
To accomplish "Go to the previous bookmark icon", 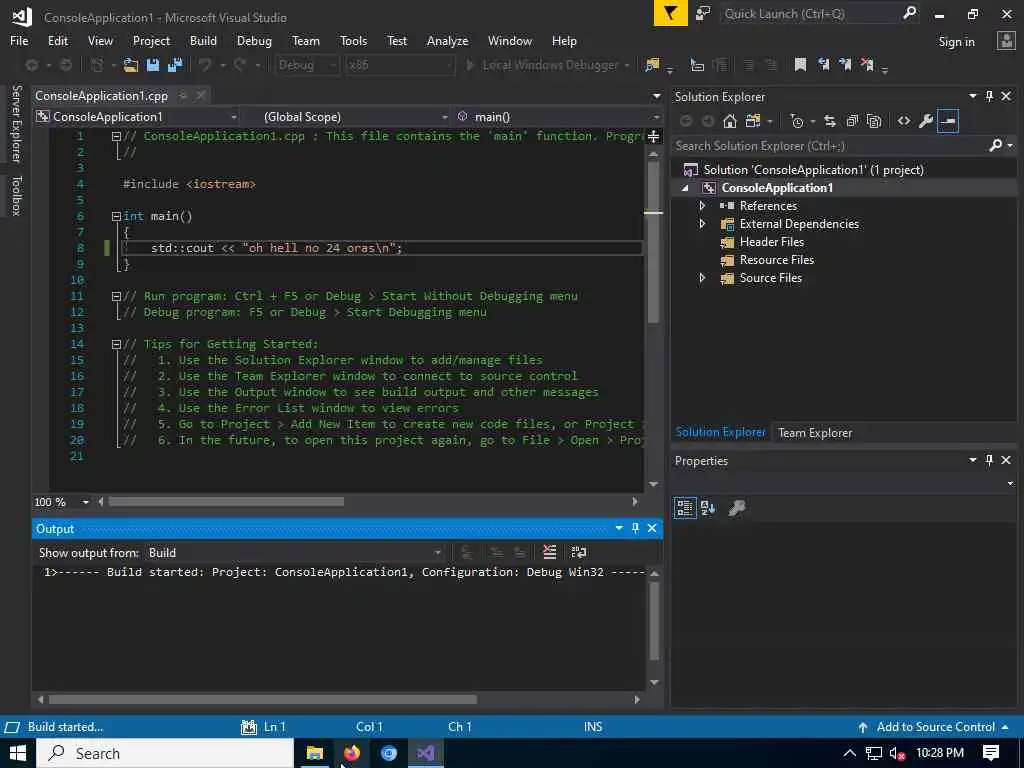I will tap(823, 65).
